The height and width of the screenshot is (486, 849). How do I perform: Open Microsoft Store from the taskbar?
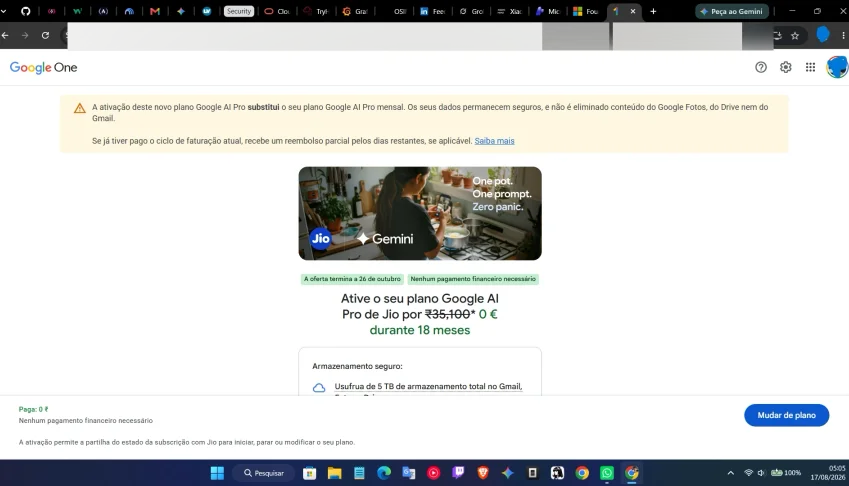pos(309,473)
